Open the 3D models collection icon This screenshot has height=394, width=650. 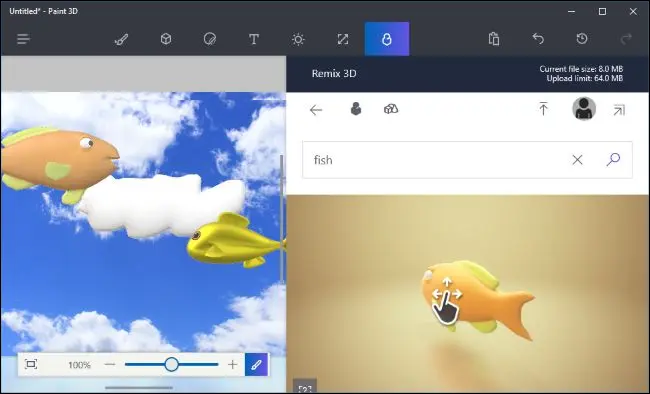click(391, 109)
